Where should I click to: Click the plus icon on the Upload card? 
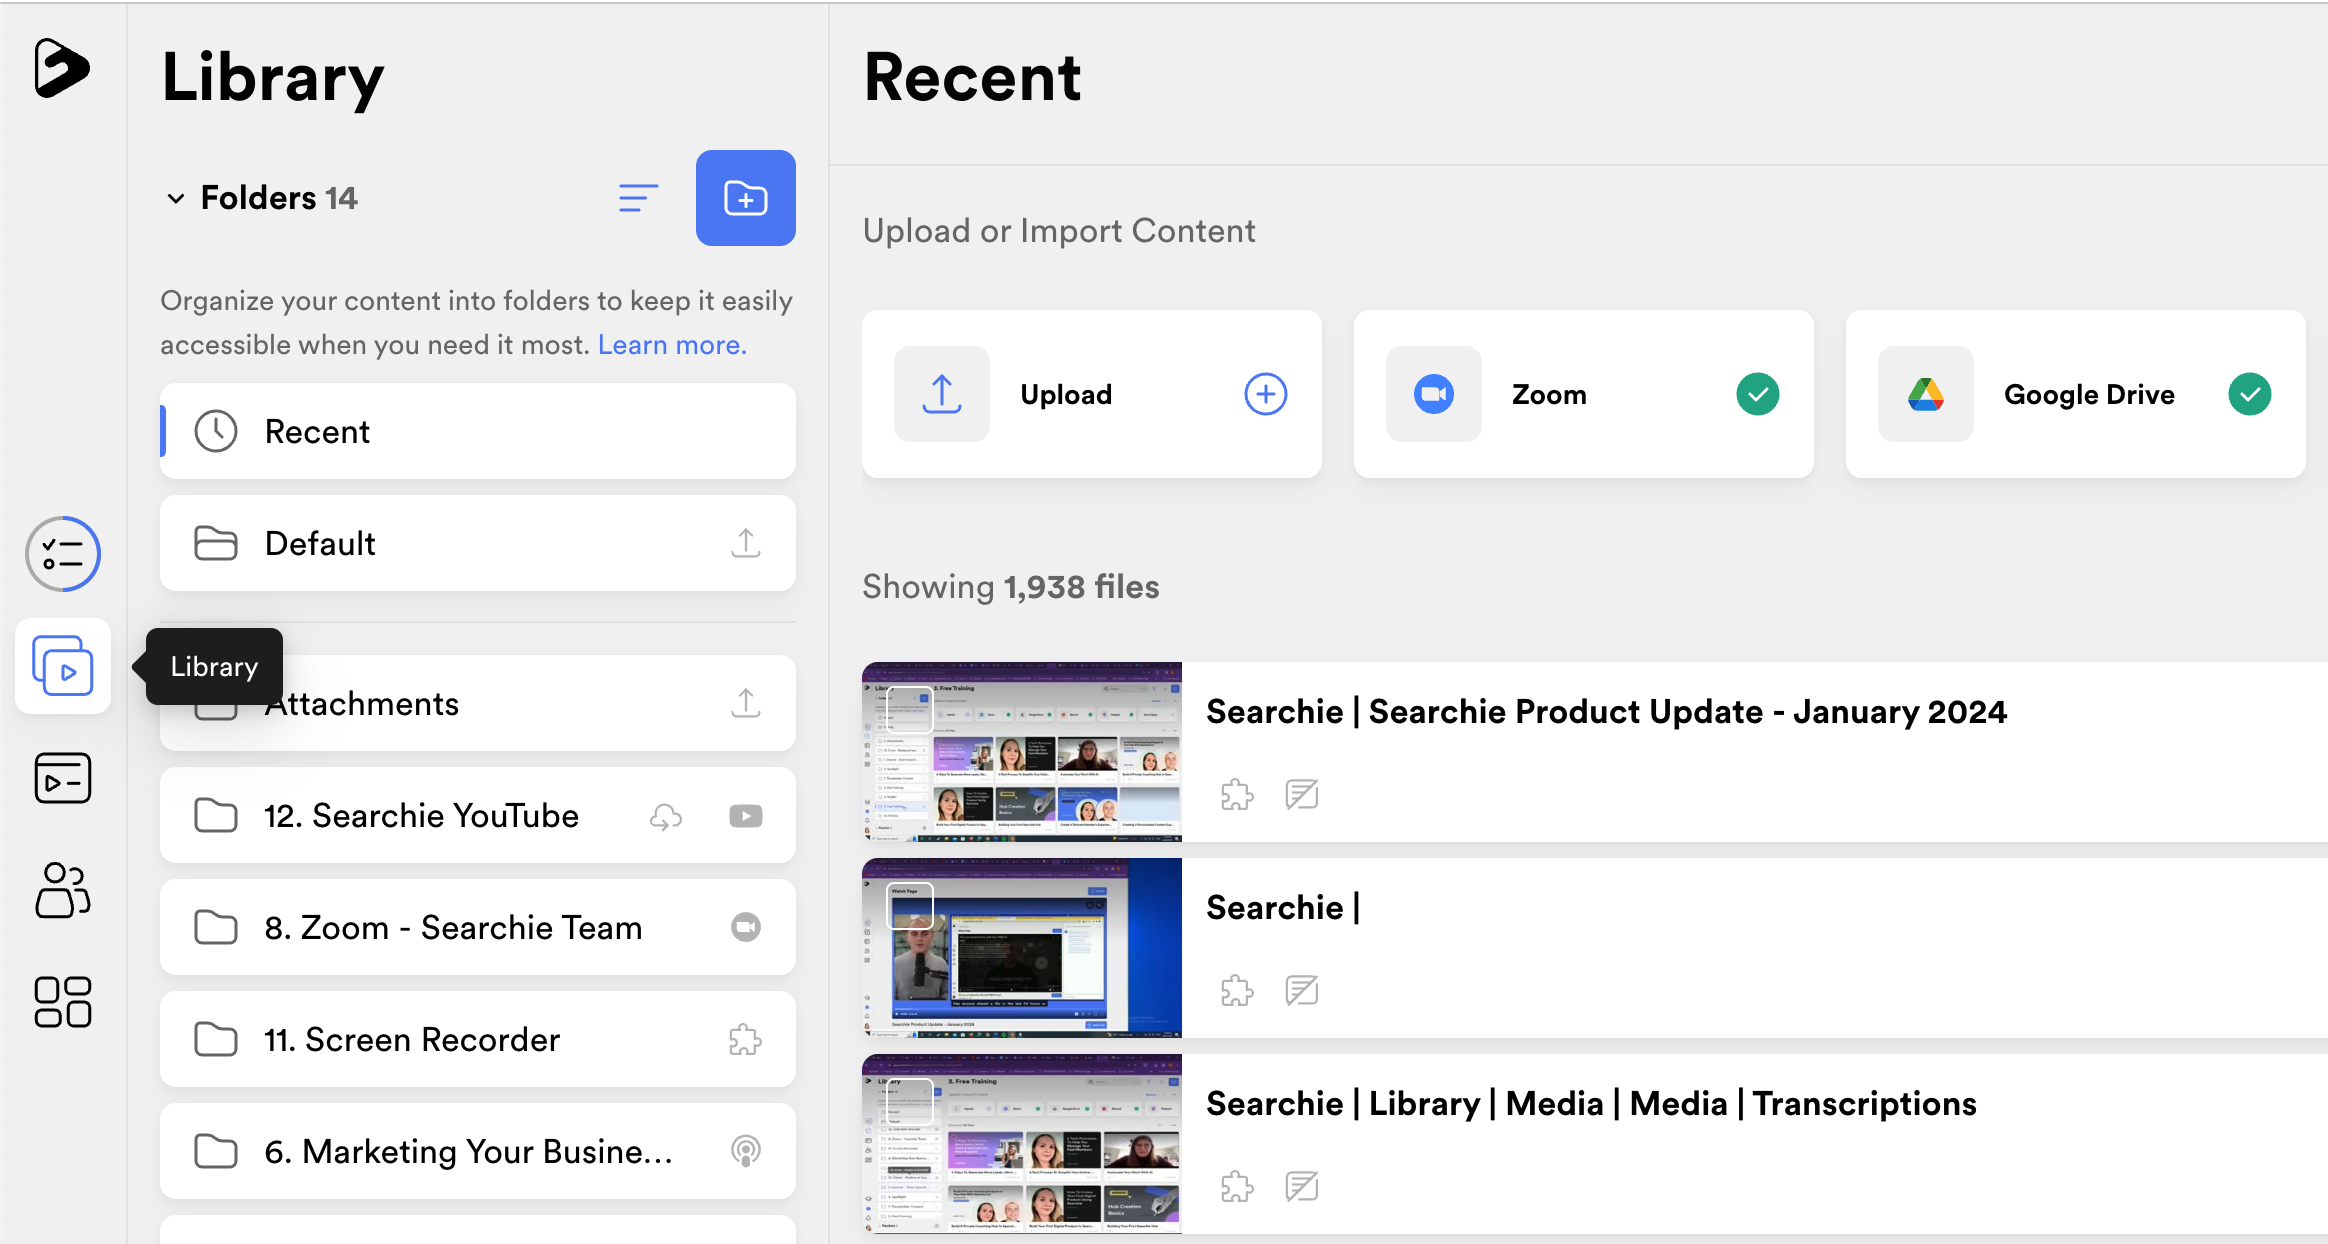click(1266, 394)
